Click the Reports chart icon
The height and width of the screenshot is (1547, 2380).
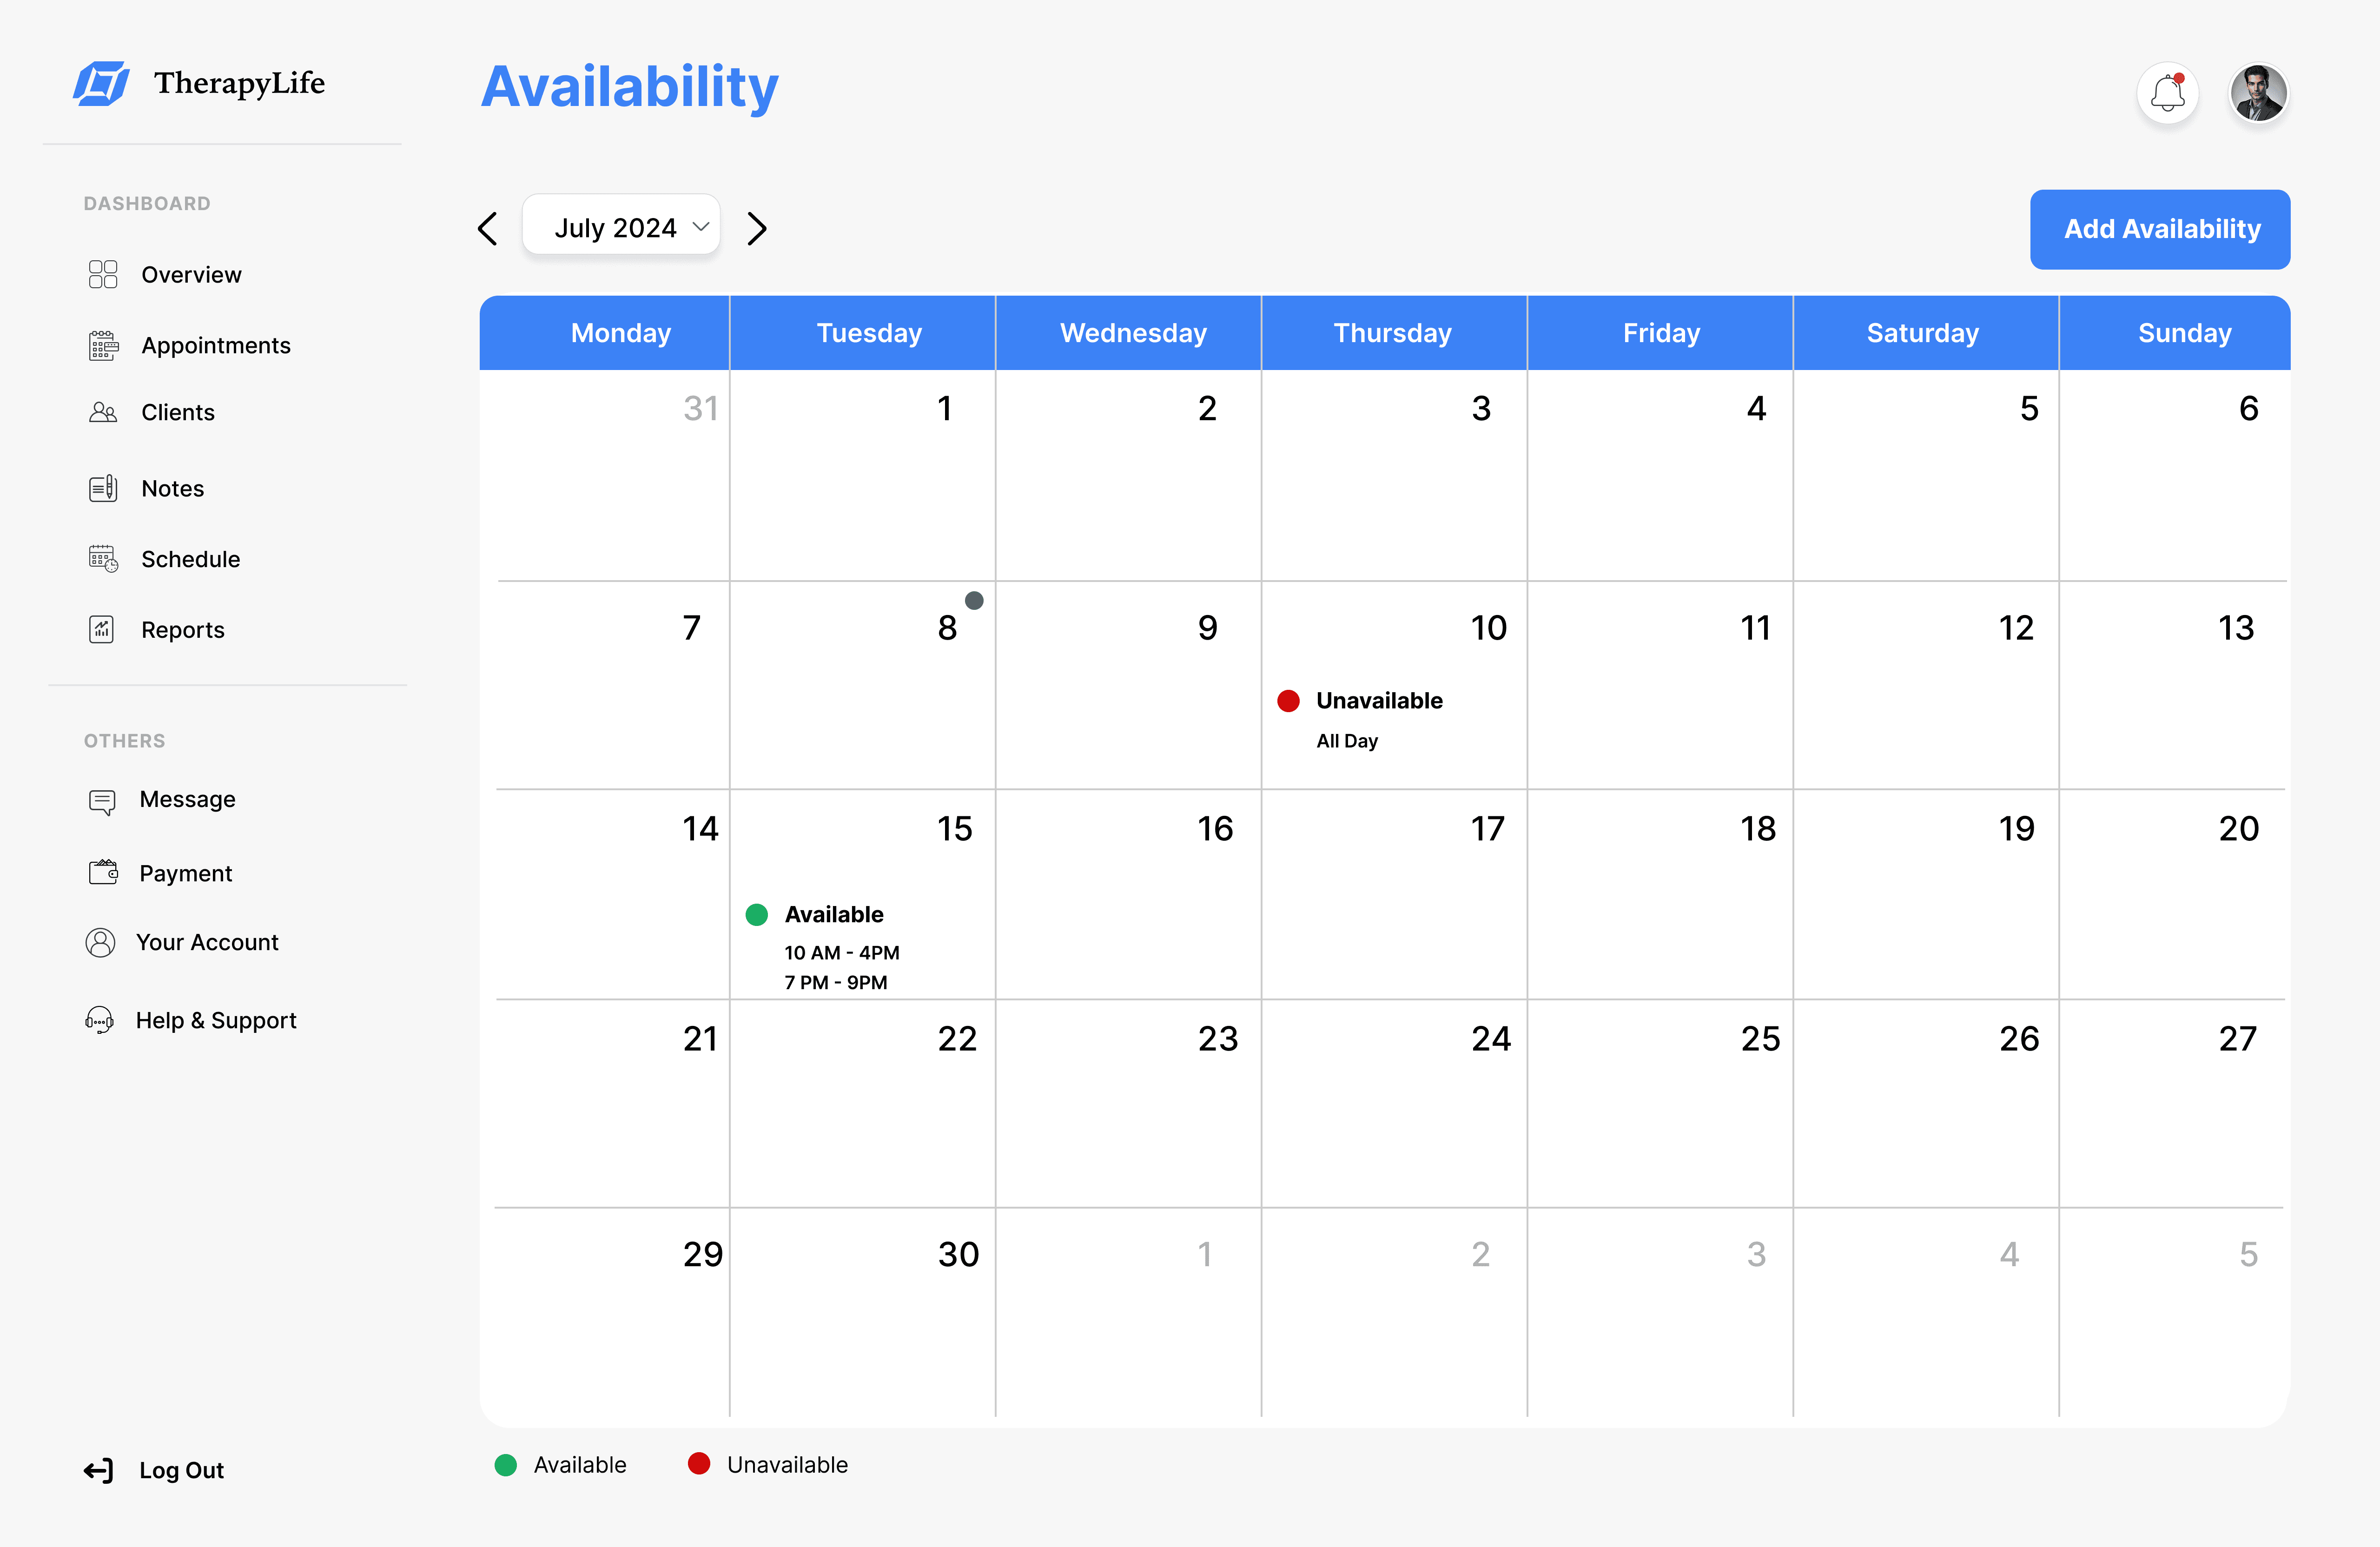tap(102, 629)
